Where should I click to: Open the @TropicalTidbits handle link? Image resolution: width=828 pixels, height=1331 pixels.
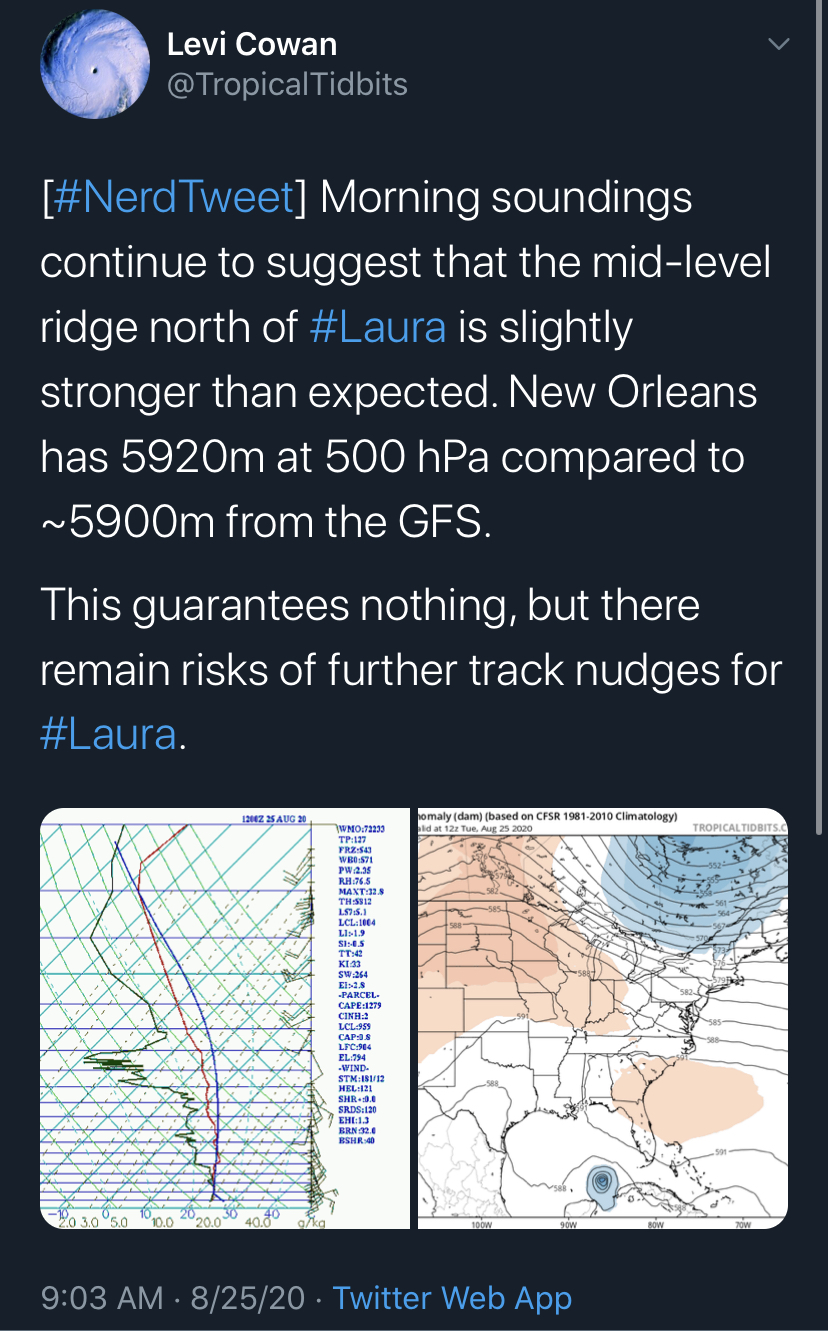[286, 84]
